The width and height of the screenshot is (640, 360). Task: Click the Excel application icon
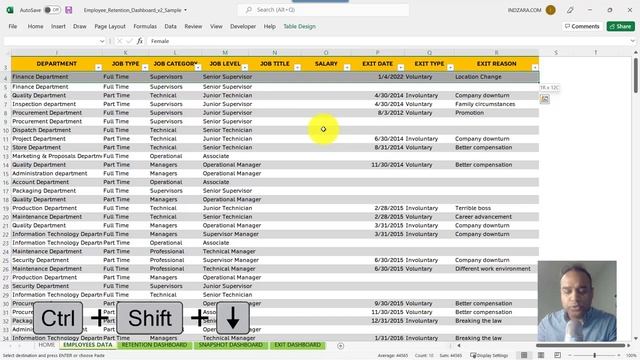coord(10,10)
